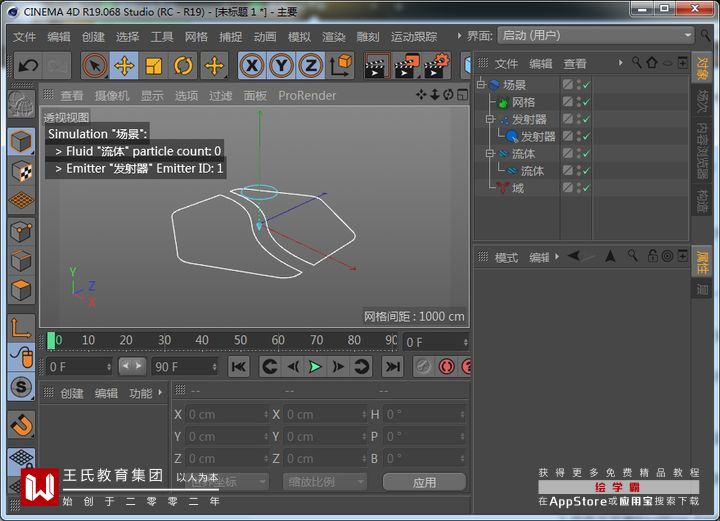Click the 应用 button
The image size is (720, 521).
pyautogui.click(x=424, y=482)
